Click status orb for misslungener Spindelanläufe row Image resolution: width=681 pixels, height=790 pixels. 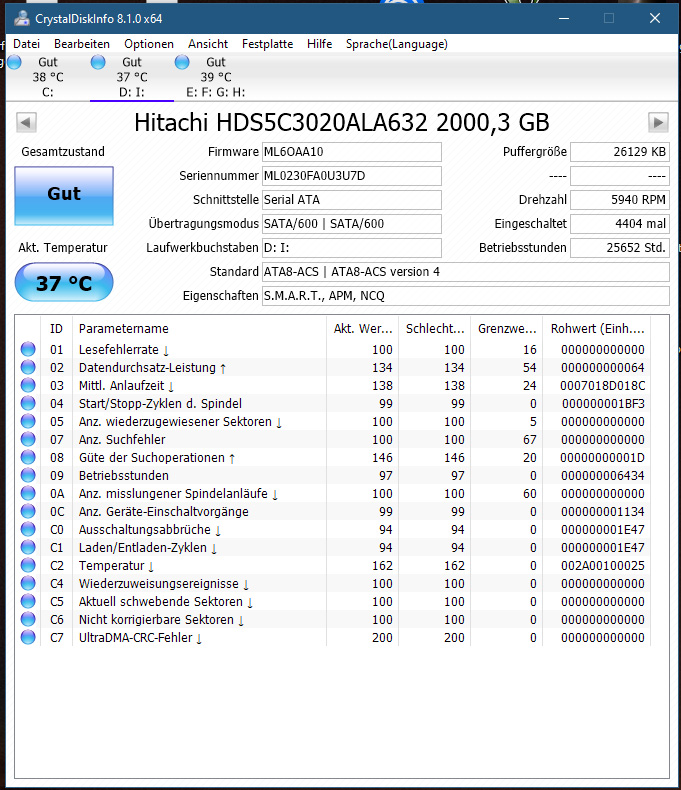point(28,493)
